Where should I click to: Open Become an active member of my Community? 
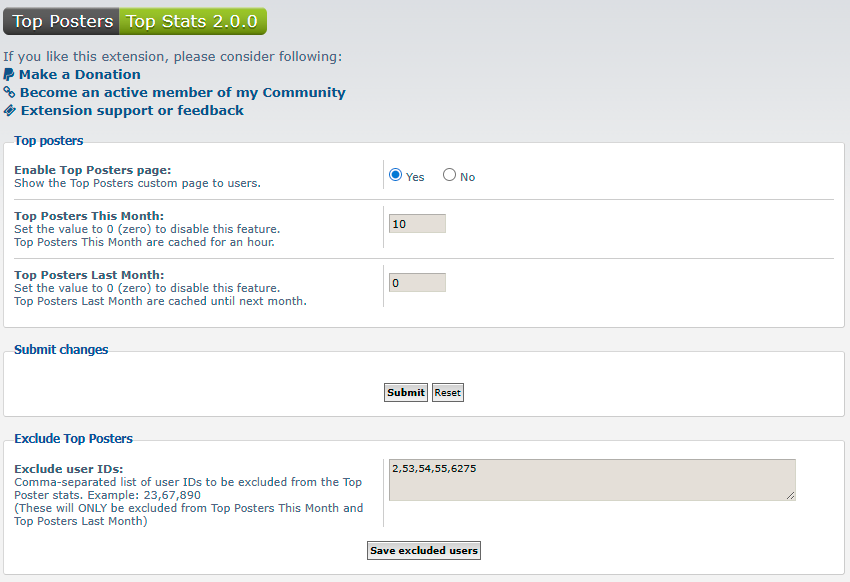tap(183, 92)
